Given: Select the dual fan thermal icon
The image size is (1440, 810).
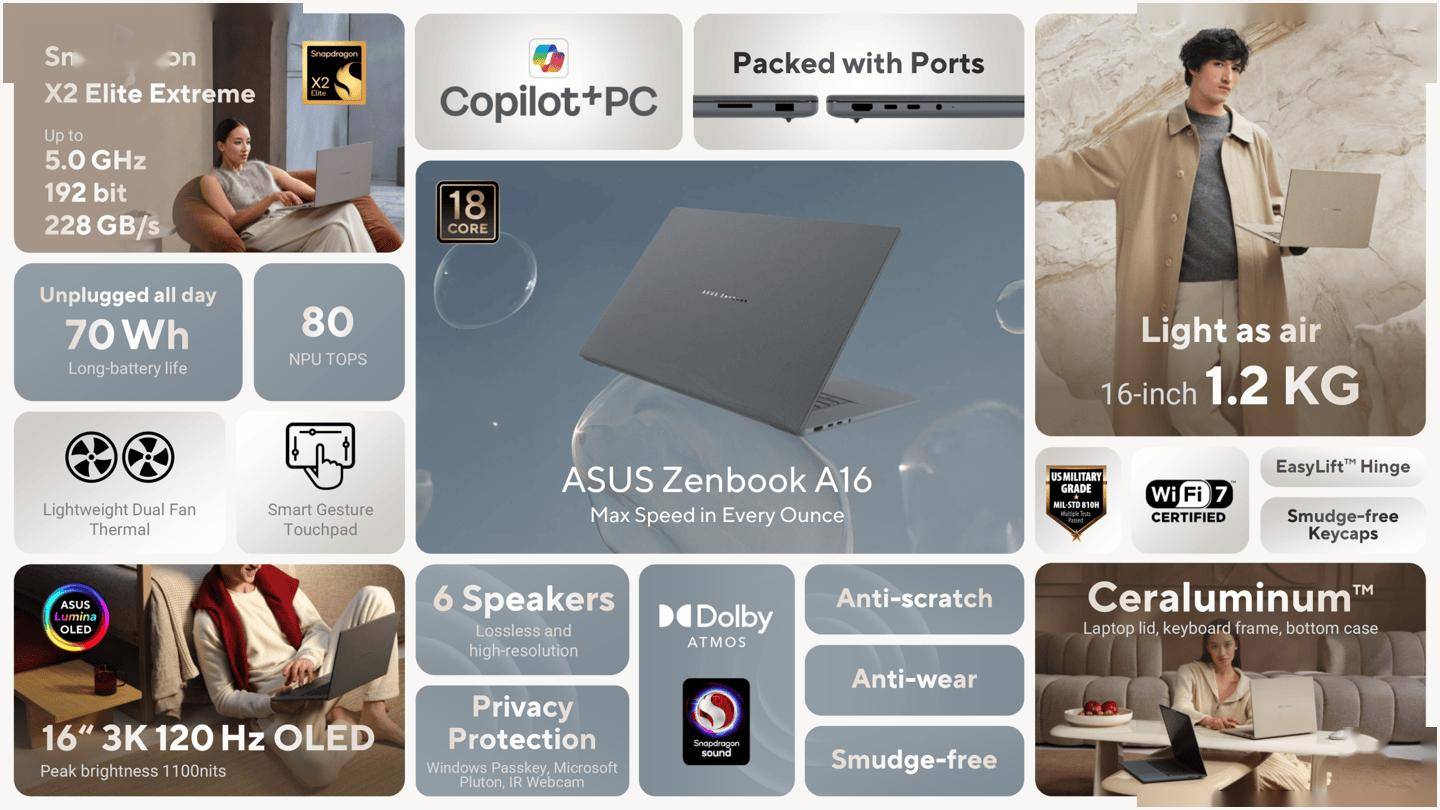Looking at the screenshot, I should (120, 458).
